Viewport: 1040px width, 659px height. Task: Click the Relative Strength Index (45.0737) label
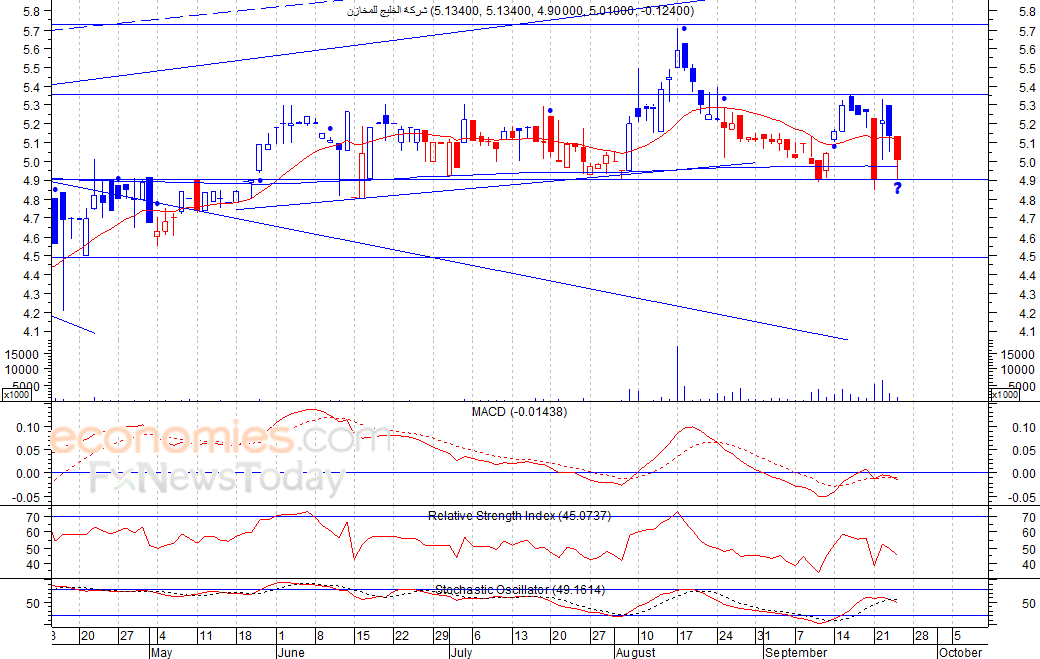(519, 515)
